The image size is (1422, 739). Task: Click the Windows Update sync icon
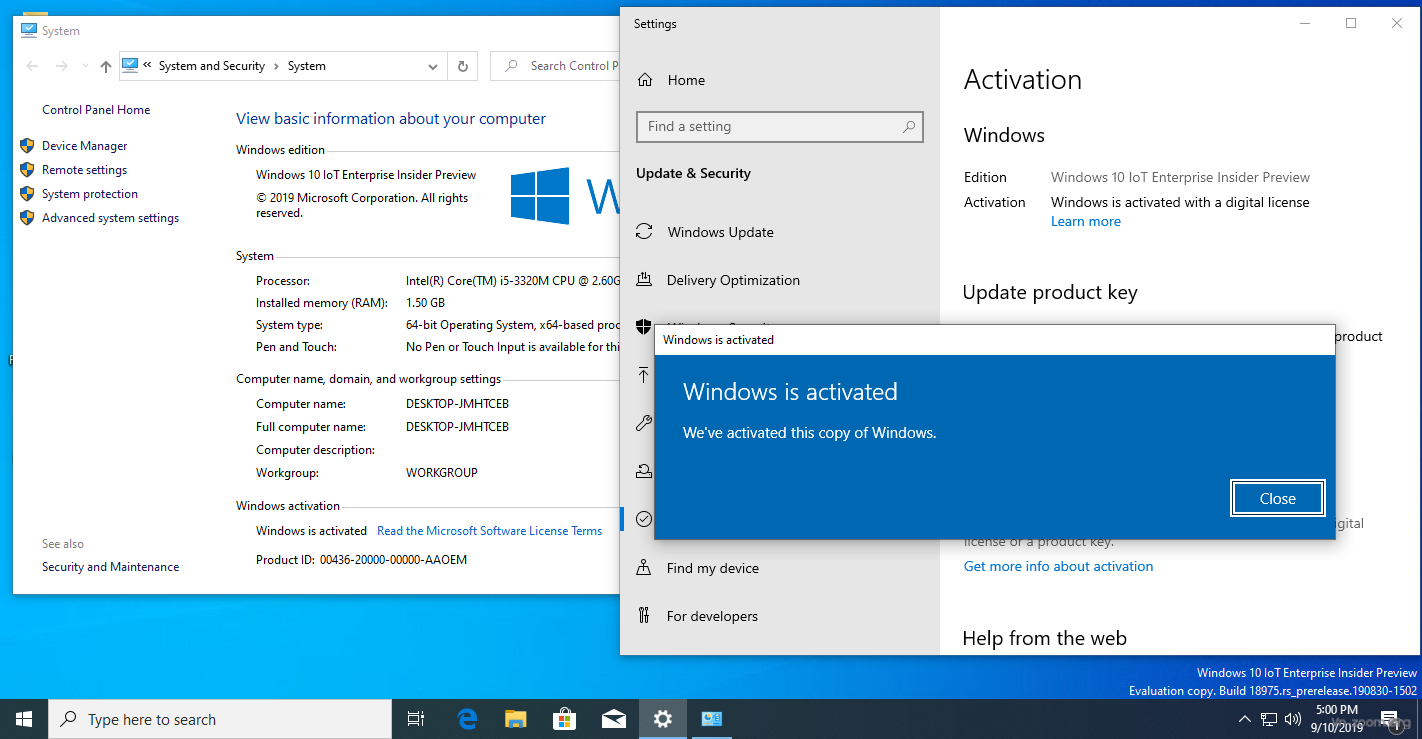pos(645,232)
